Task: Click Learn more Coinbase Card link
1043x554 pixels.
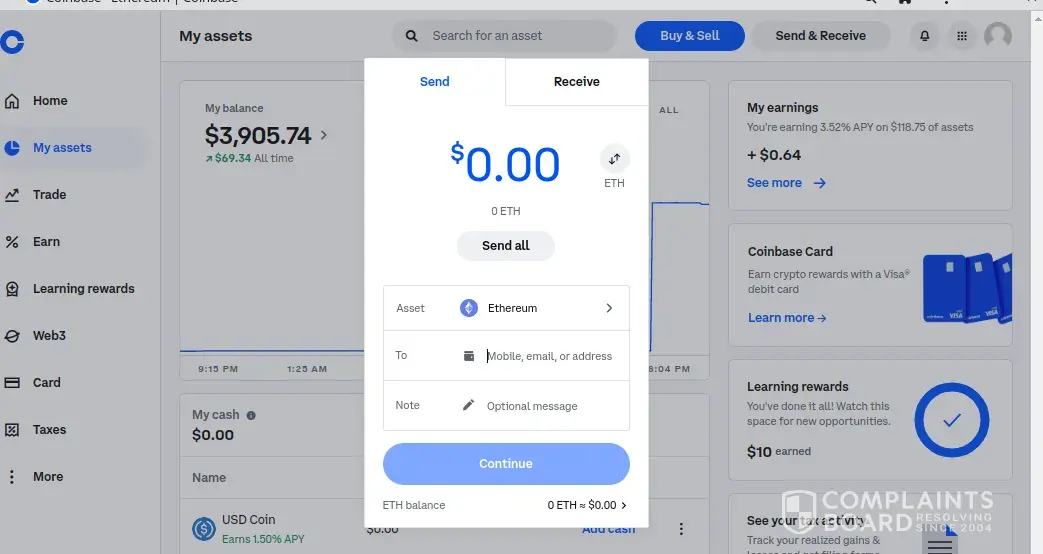Action: [787, 318]
